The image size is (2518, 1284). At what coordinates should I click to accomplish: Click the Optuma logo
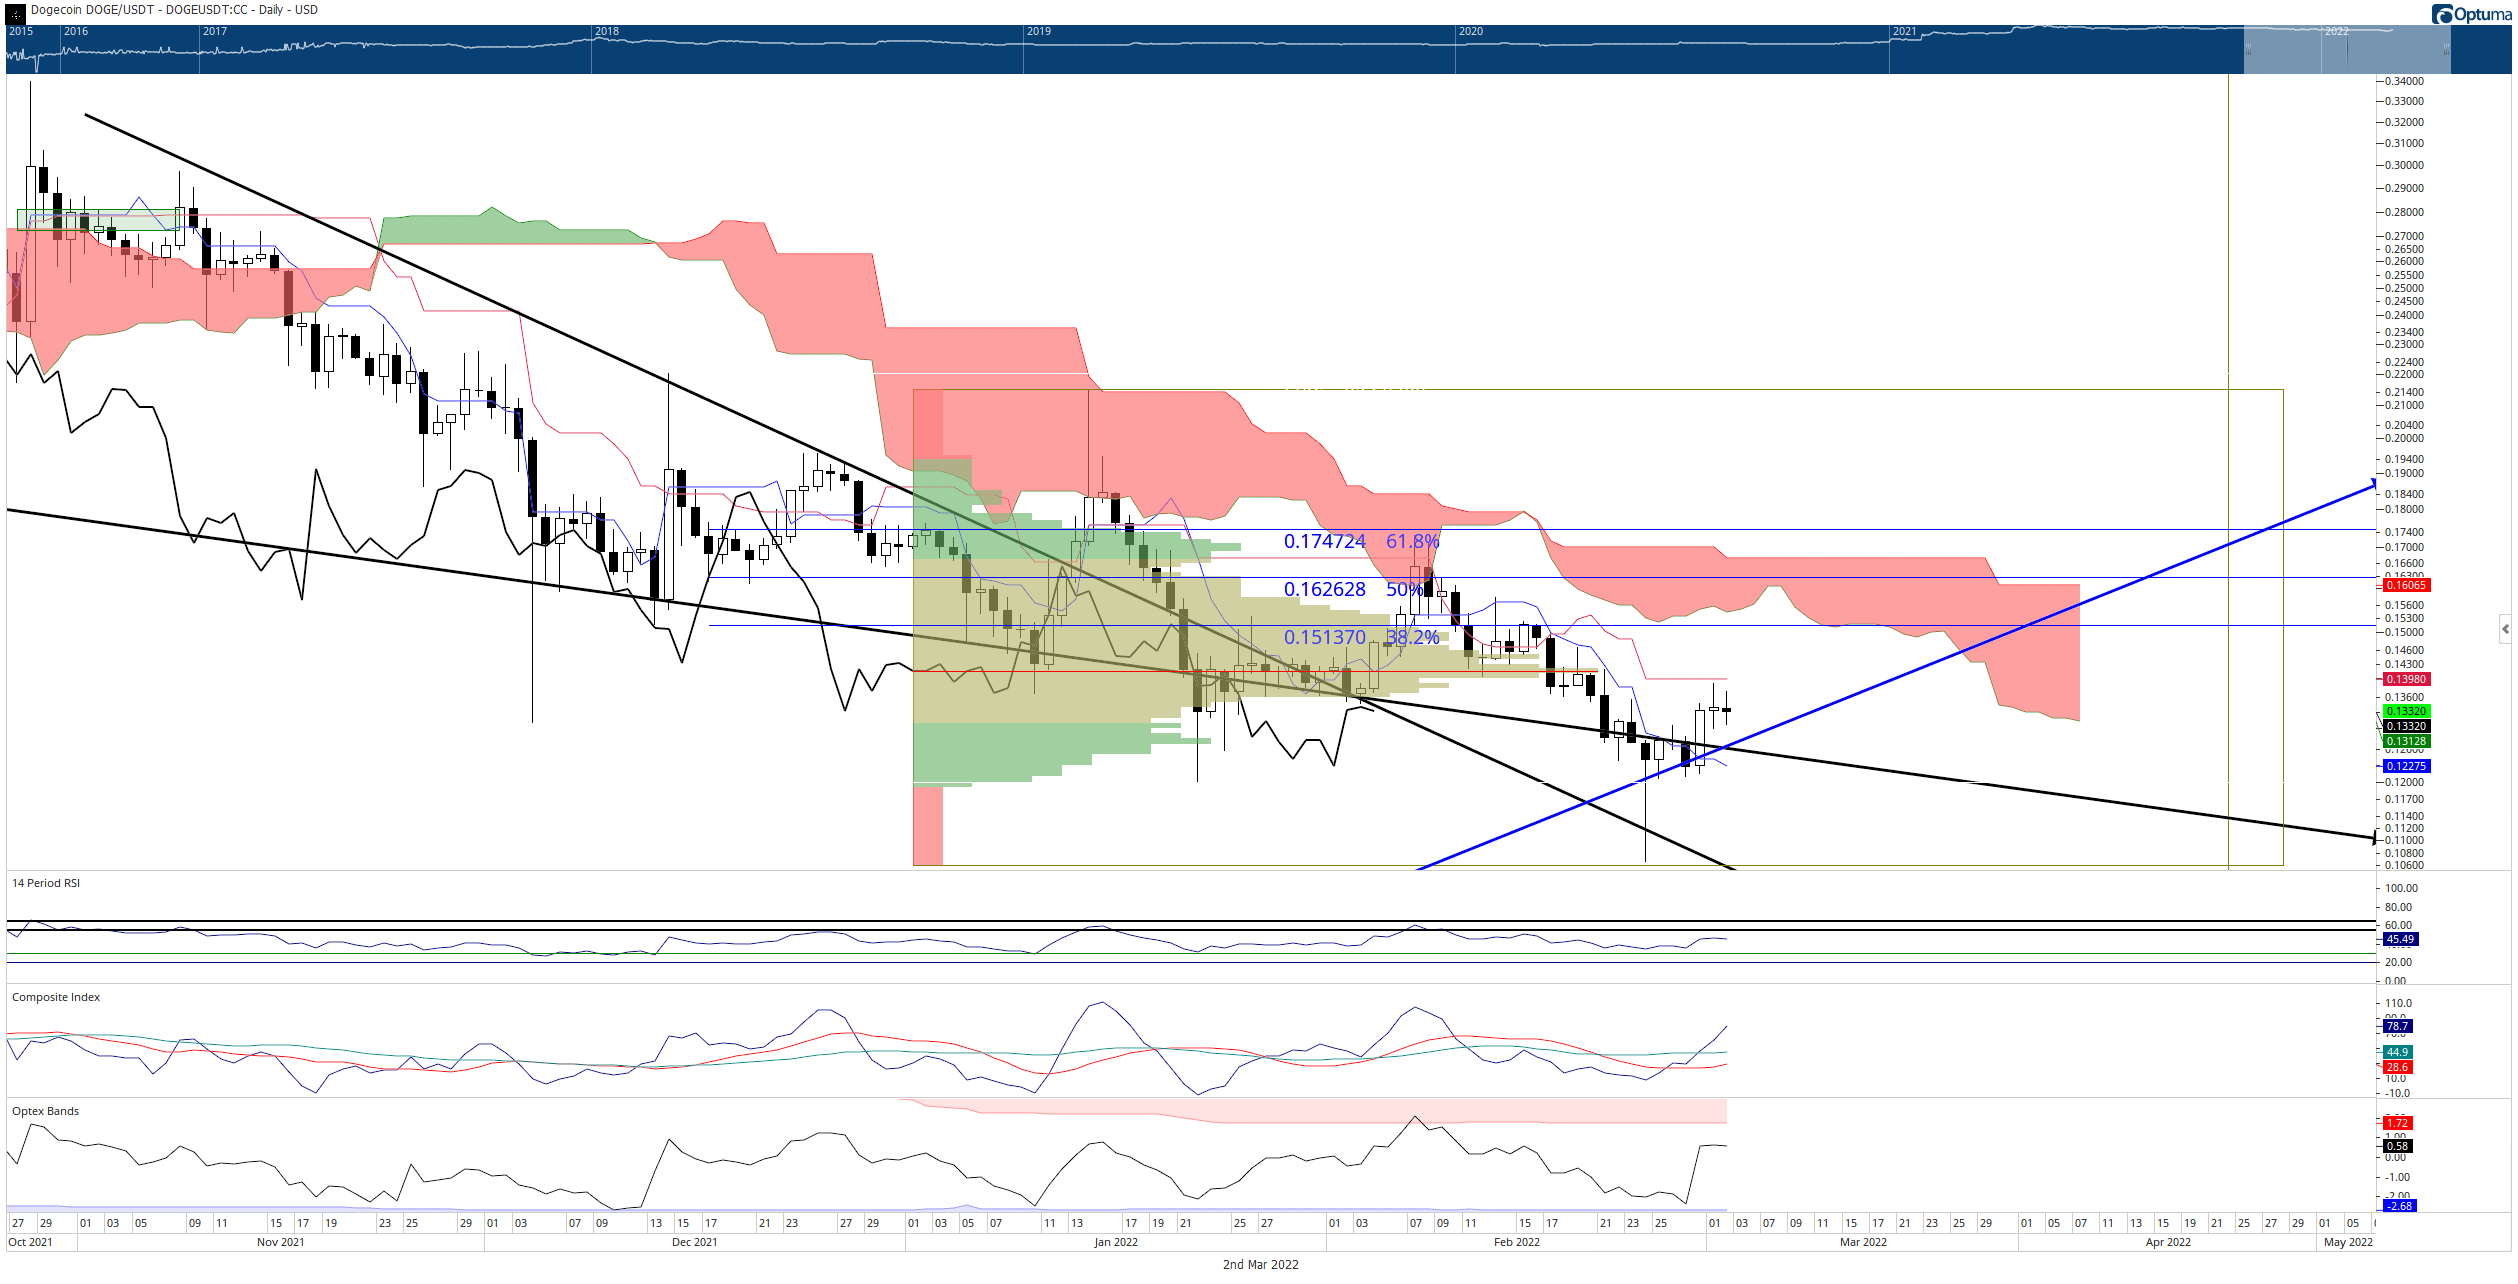[x=2472, y=13]
